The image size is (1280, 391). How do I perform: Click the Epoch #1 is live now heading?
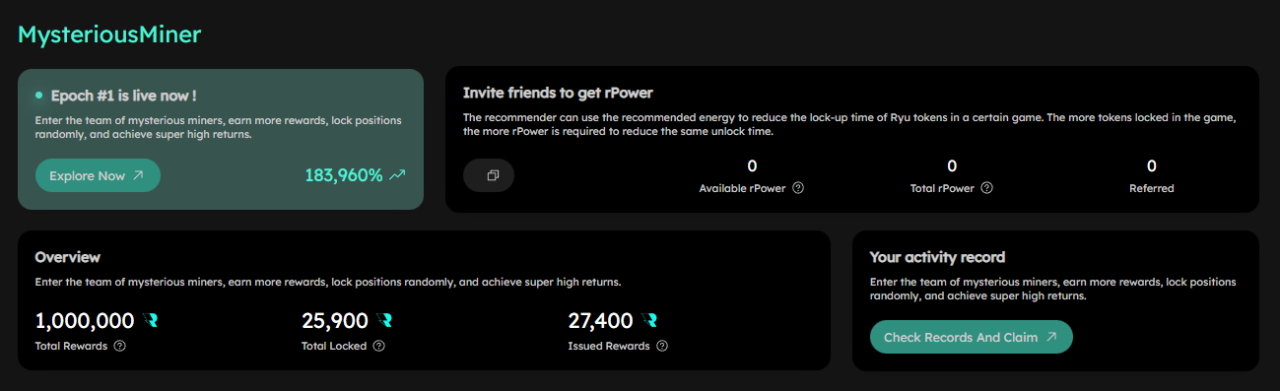pyautogui.click(x=123, y=95)
